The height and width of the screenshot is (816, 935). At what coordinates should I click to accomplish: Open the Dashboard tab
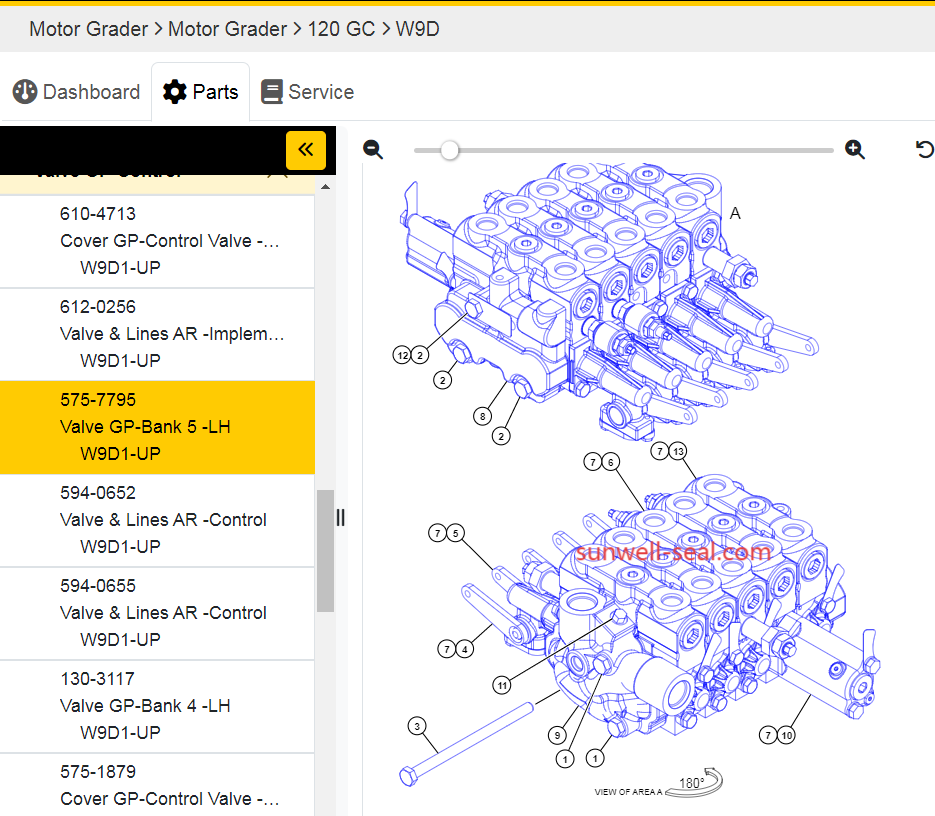[x=76, y=92]
